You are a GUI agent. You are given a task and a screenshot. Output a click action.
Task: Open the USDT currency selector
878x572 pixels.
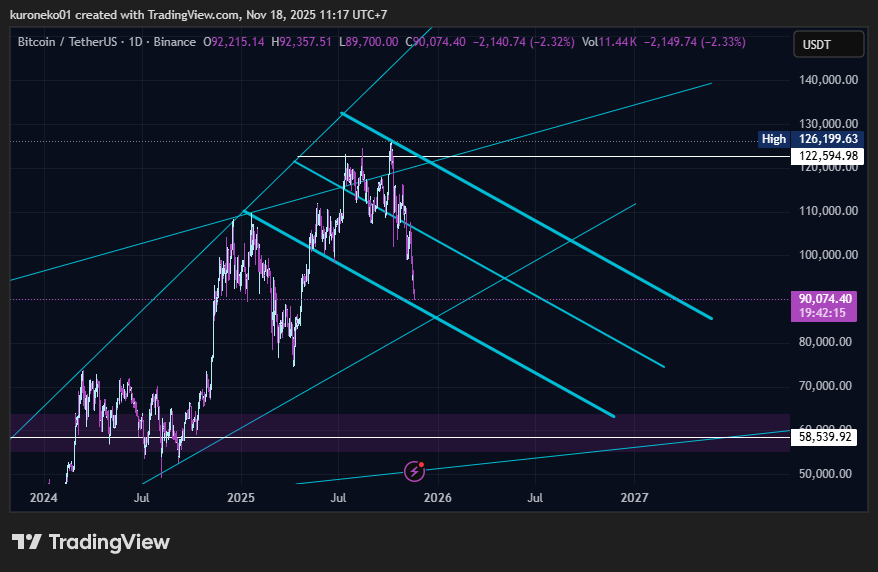828,45
